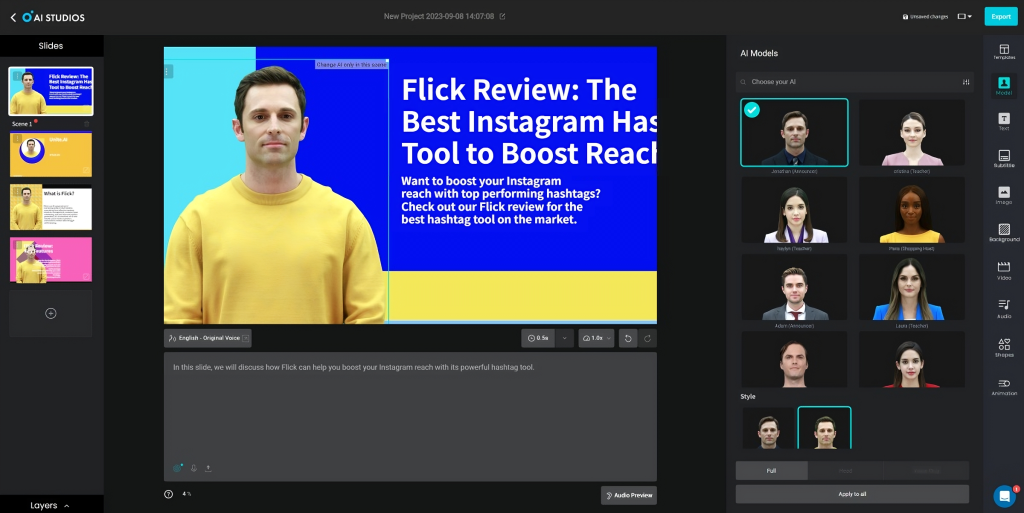Image resolution: width=1024 pixels, height=513 pixels.
Task: Open the Shapes panel icon
Action: (1004, 346)
